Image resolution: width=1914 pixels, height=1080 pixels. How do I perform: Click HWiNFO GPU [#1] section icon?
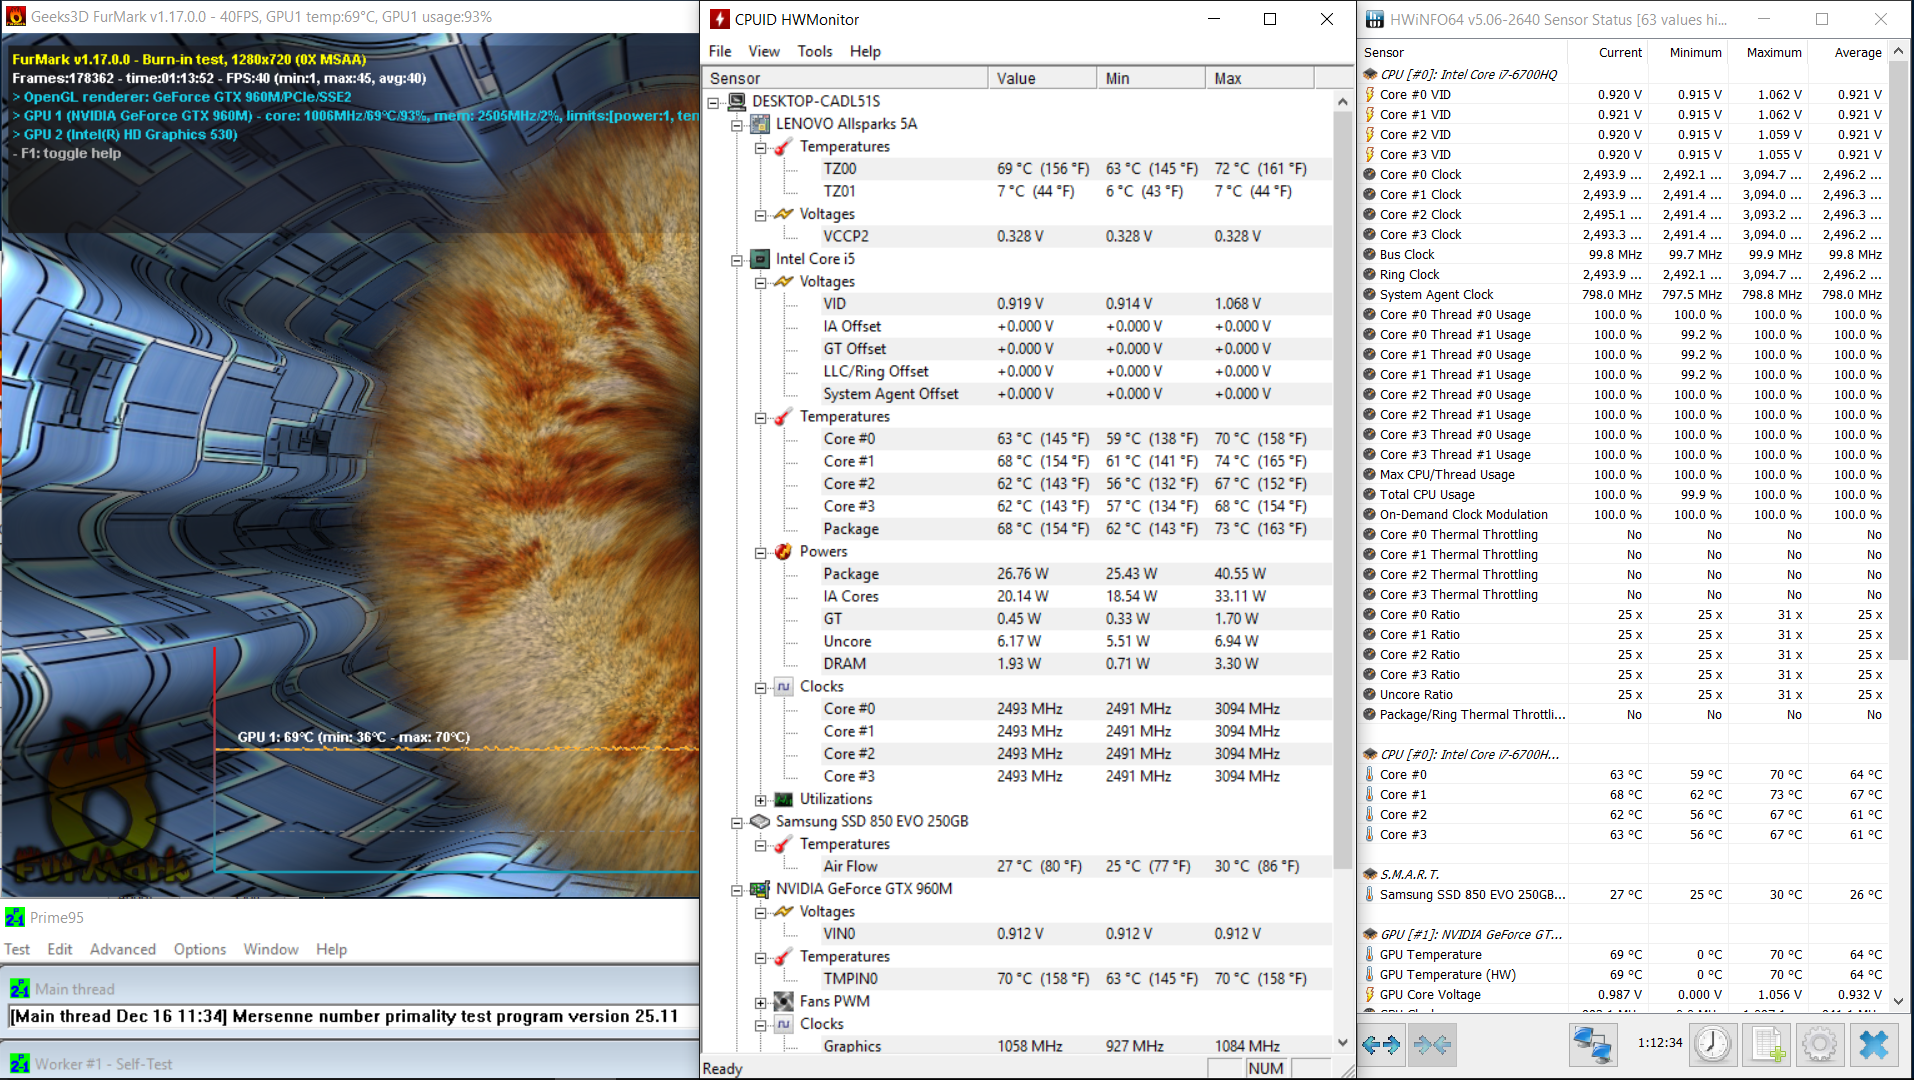(1370, 934)
